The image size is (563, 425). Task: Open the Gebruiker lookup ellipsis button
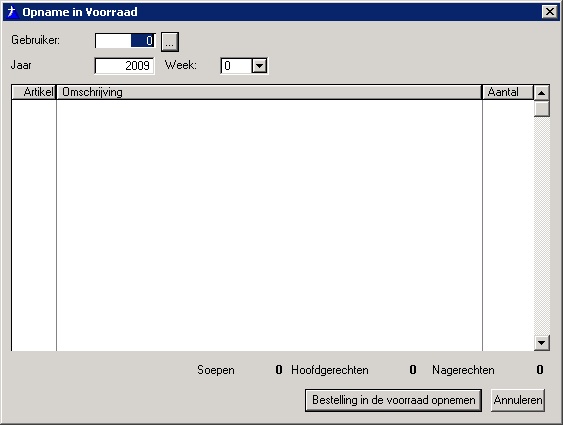(170, 42)
